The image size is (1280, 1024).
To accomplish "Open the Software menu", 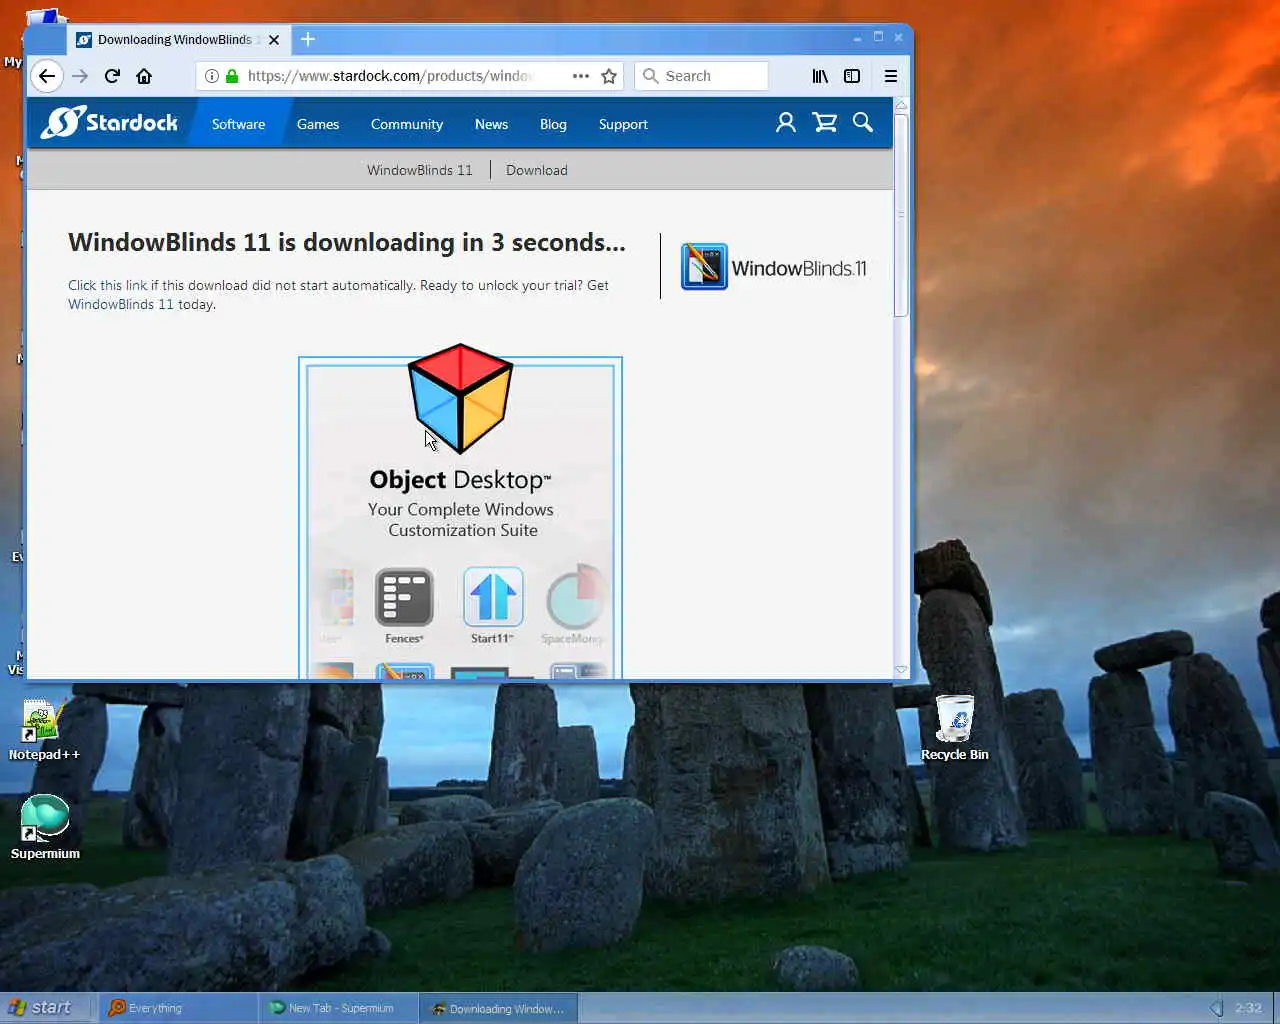I will [238, 124].
